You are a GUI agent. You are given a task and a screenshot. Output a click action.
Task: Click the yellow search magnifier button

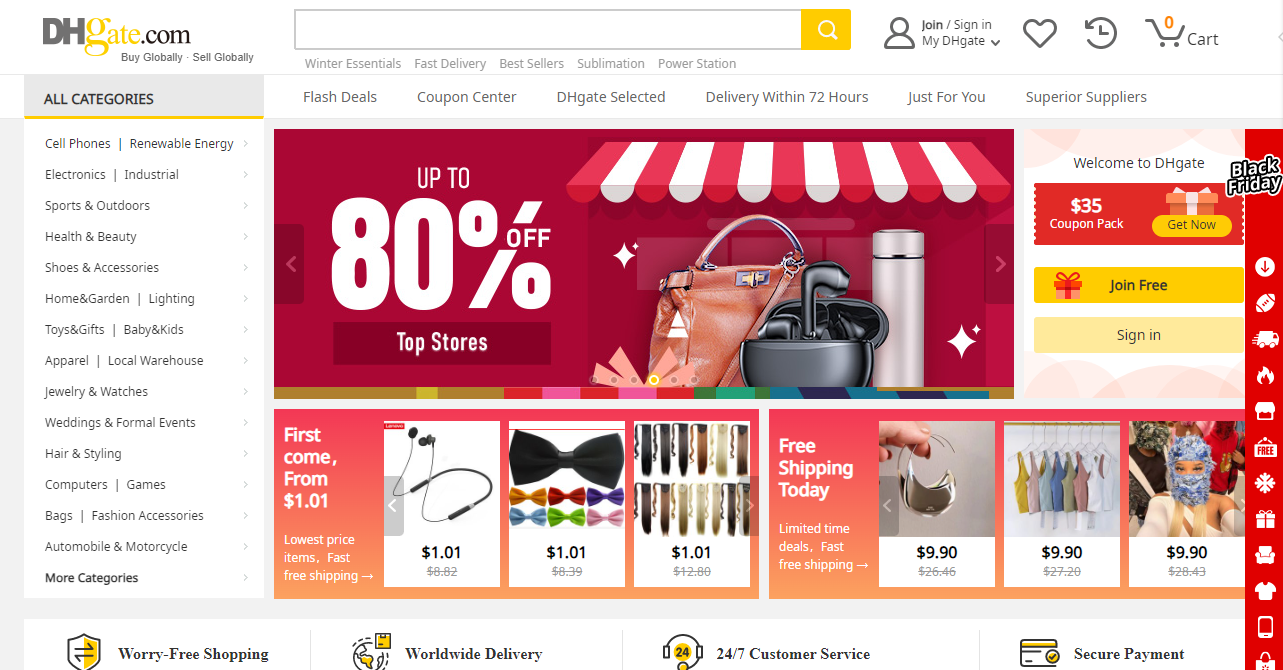click(826, 30)
